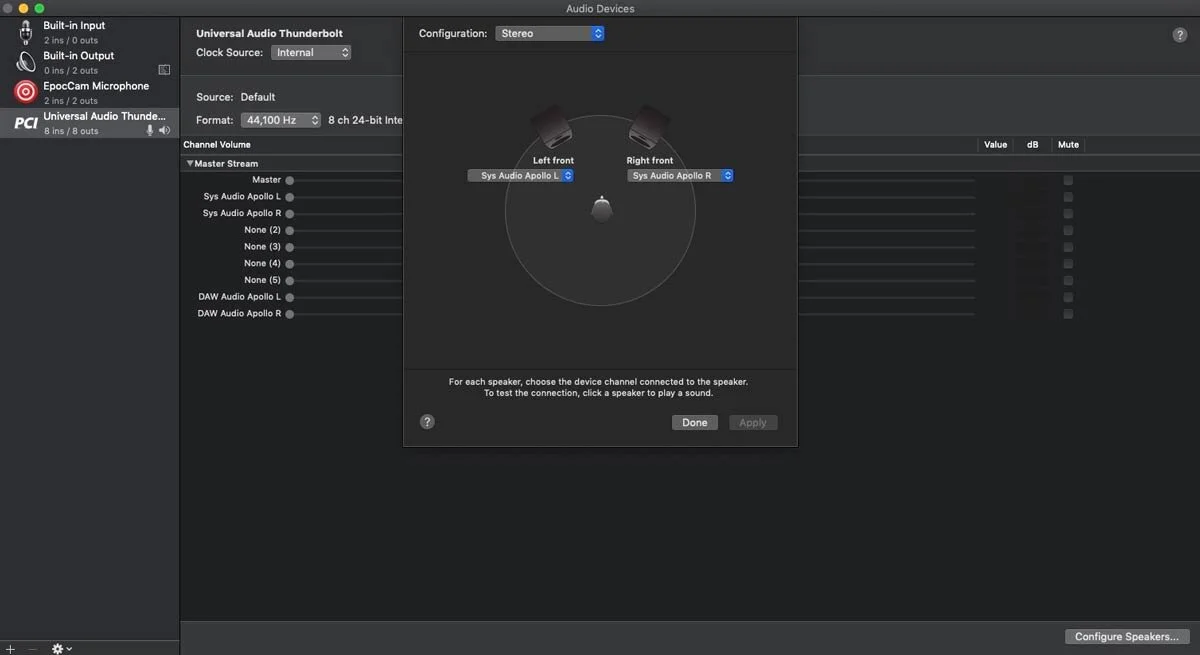Click the 'Source: Default' text
Image resolution: width=1200 pixels, height=655 pixels.
click(x=236, y=97)
